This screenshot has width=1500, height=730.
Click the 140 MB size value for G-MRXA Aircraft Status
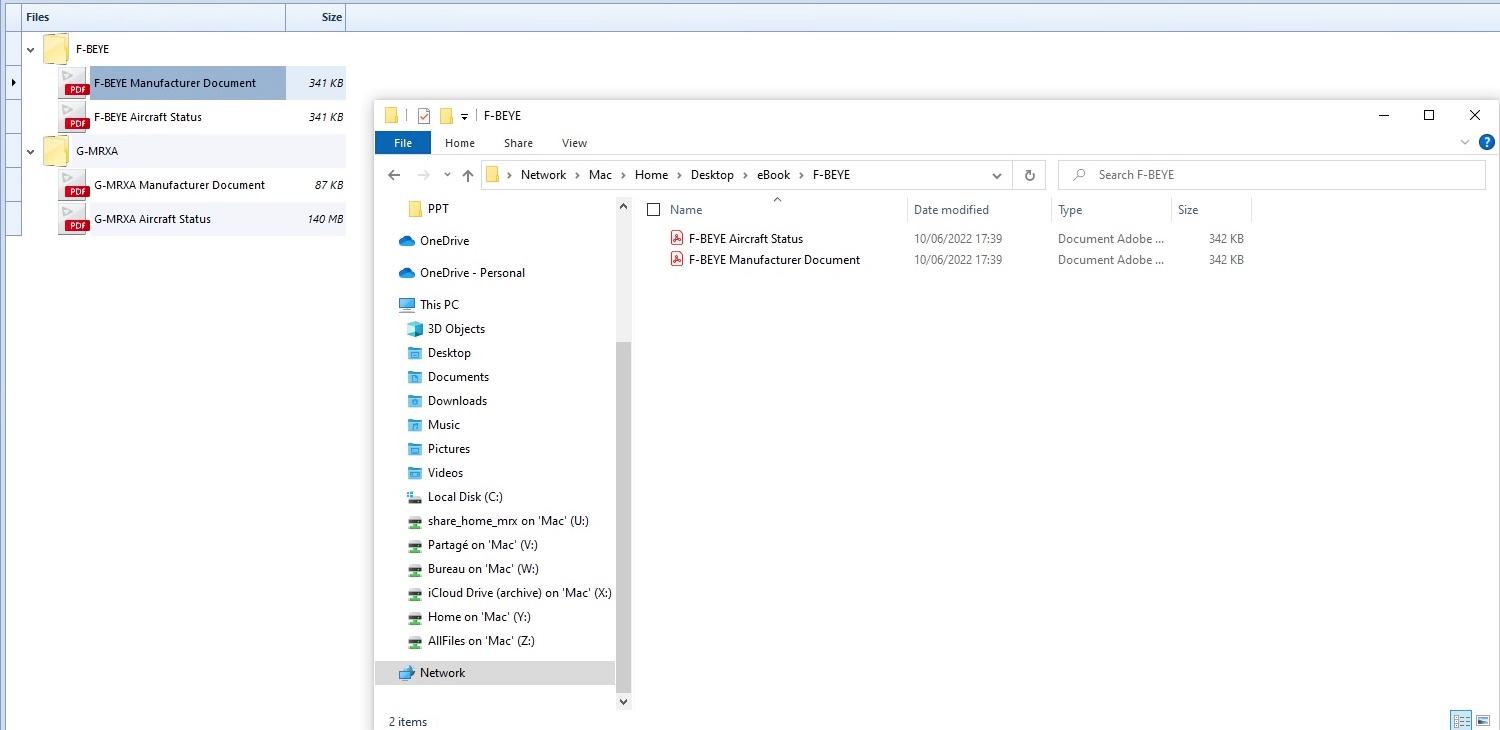pyautogui.click(x=326, y=219)
